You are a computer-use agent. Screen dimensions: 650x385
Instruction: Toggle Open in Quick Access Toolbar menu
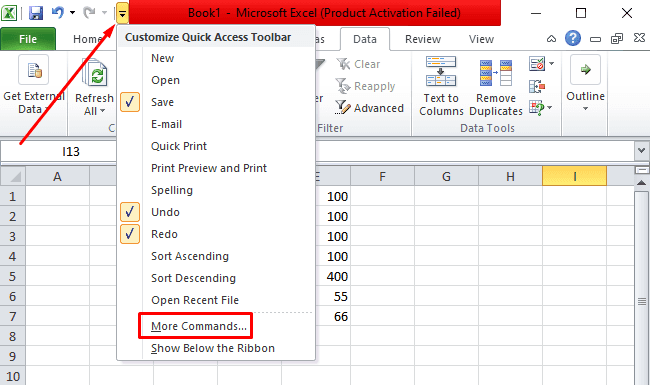coord(216,80)
